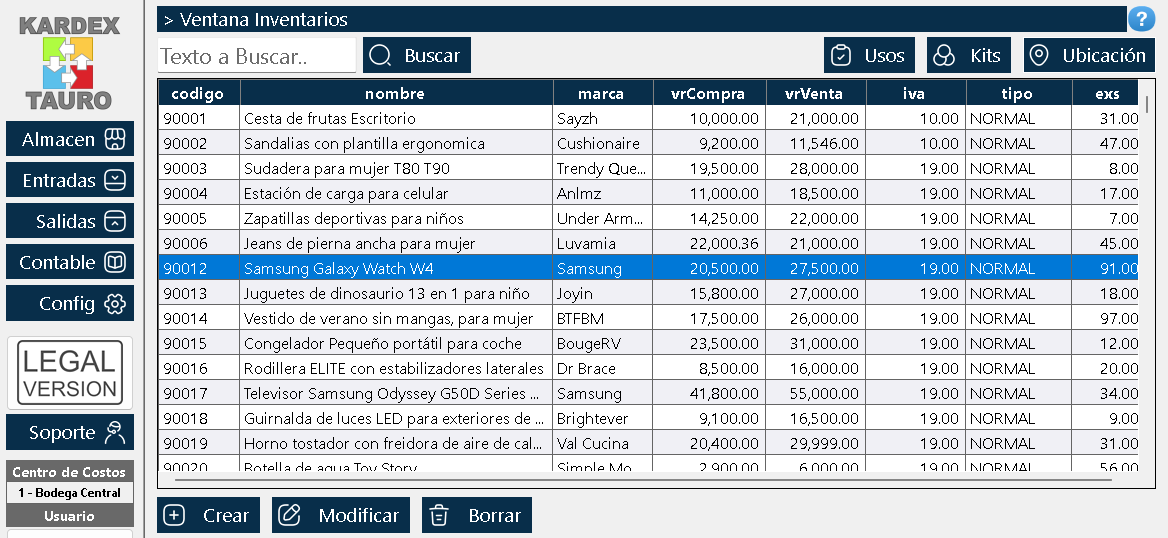The image size is (1168, 538).
Task: Sort by the vrCompra column header
Action: click(708, 93)
